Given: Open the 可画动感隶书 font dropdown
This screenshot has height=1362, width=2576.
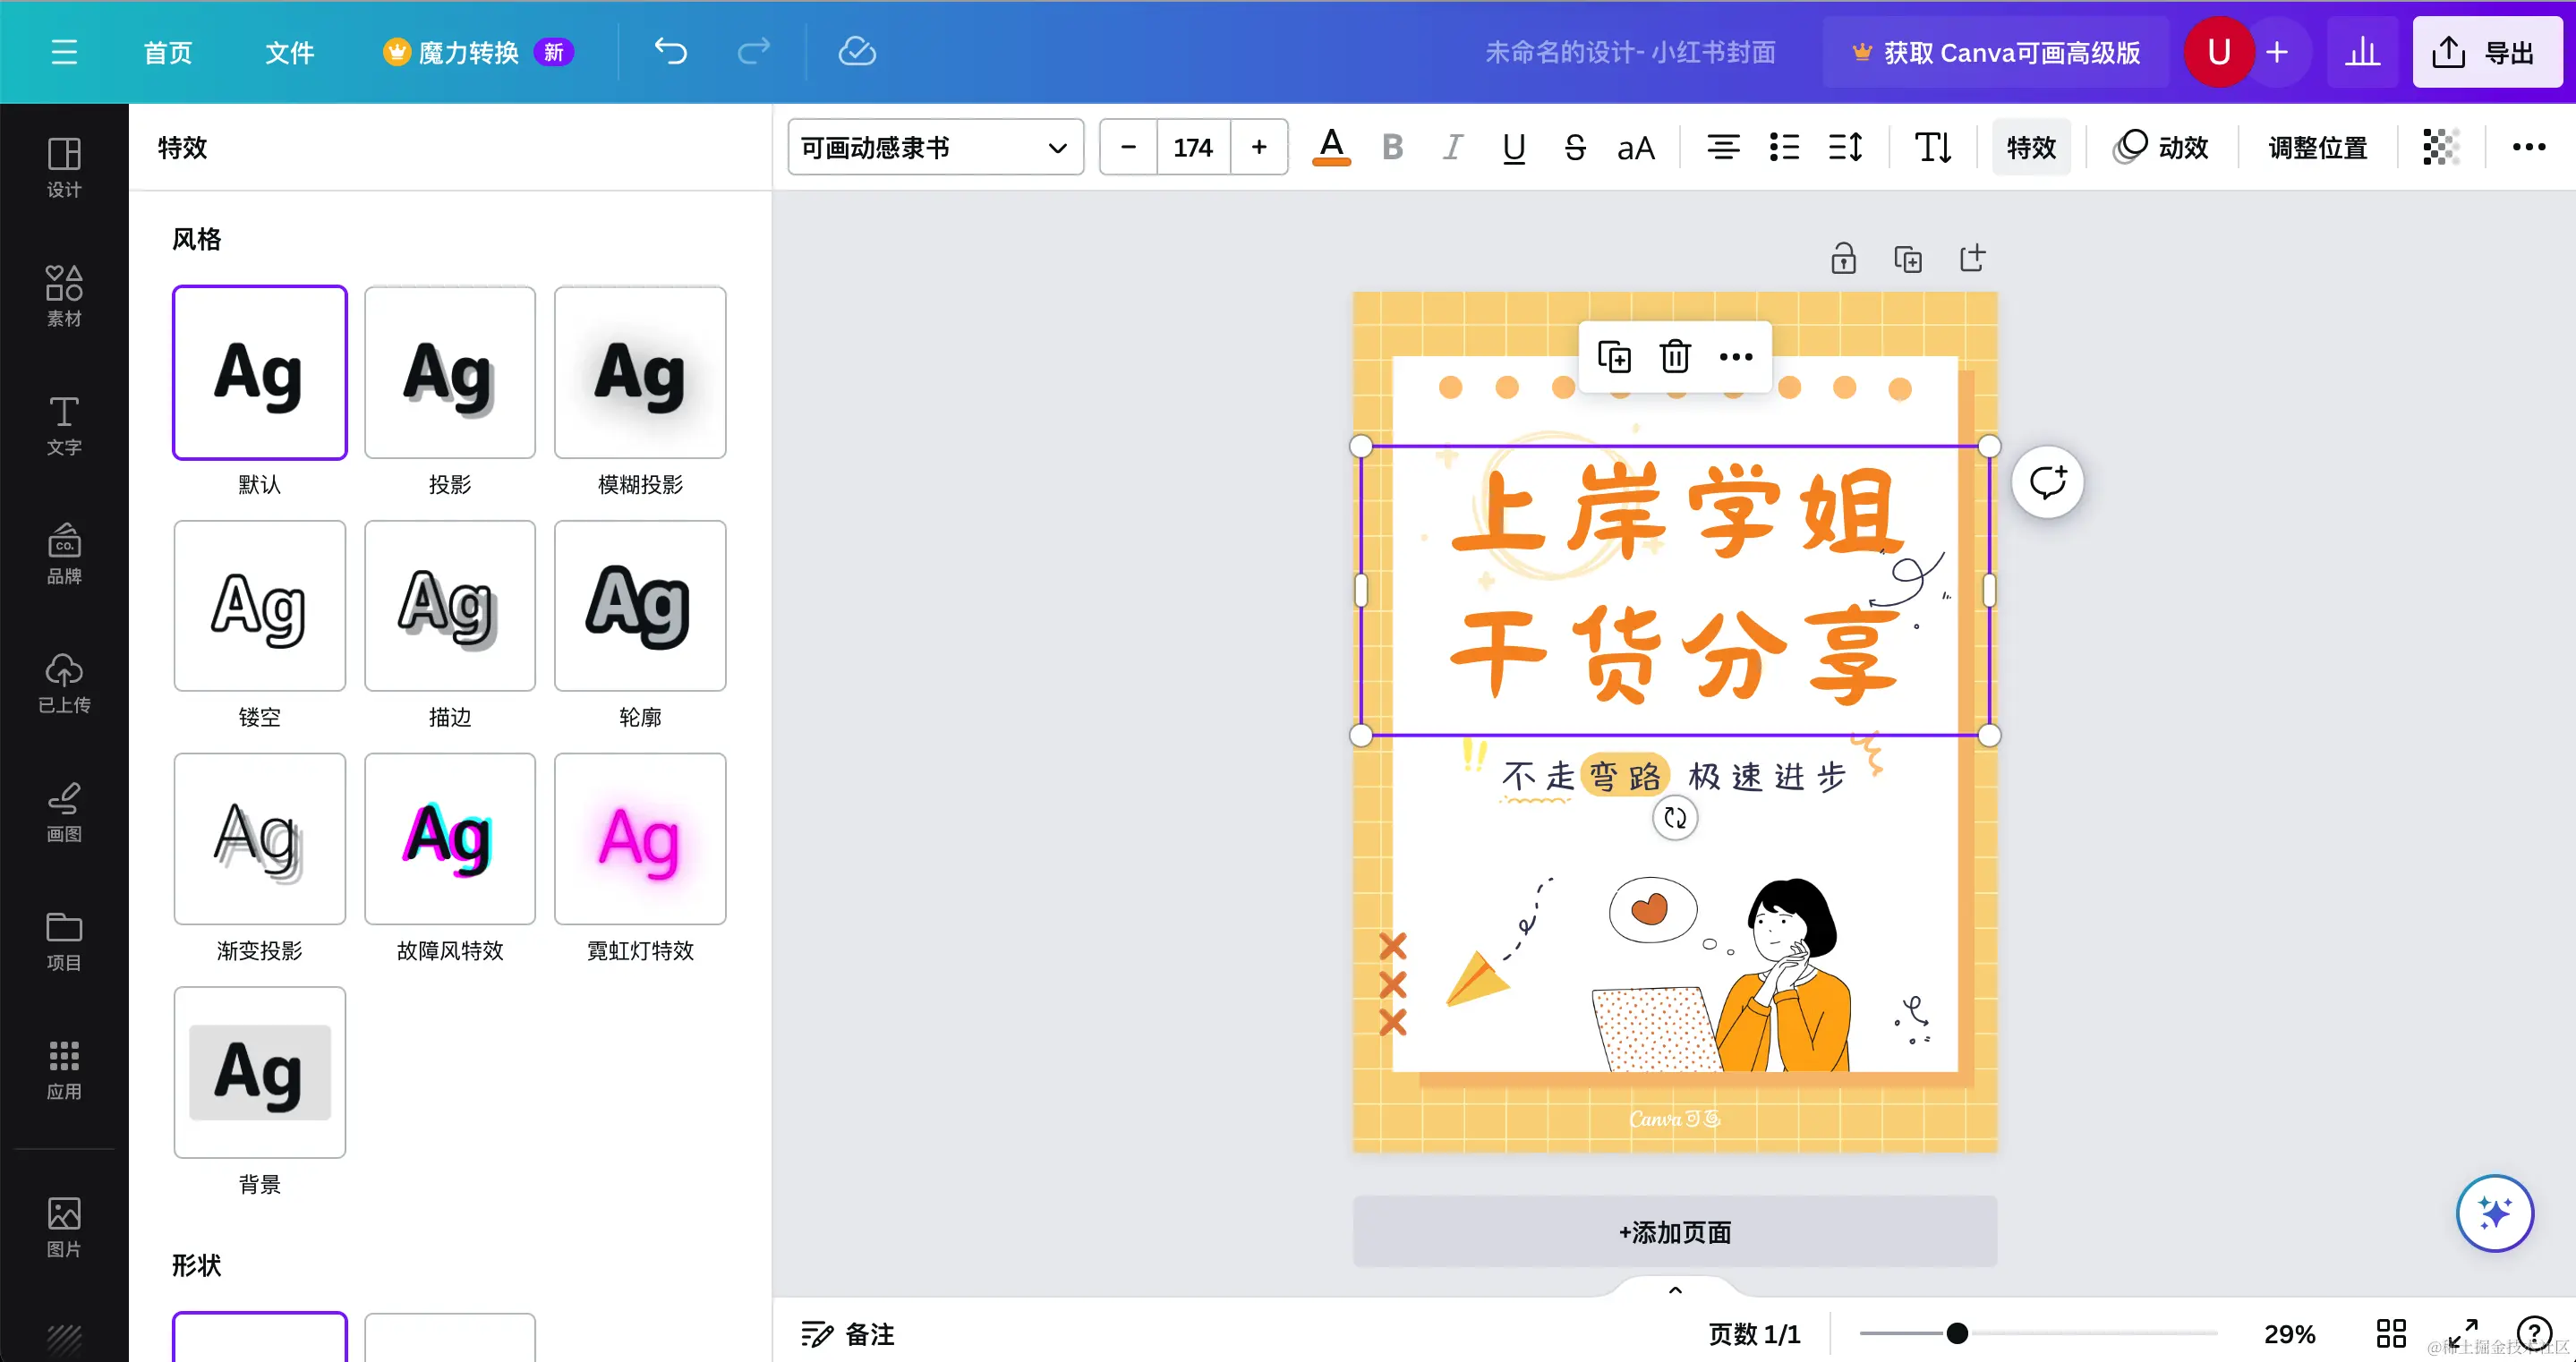Looking at the screenshot, I should pyautogui.click(x=934, y=147).
